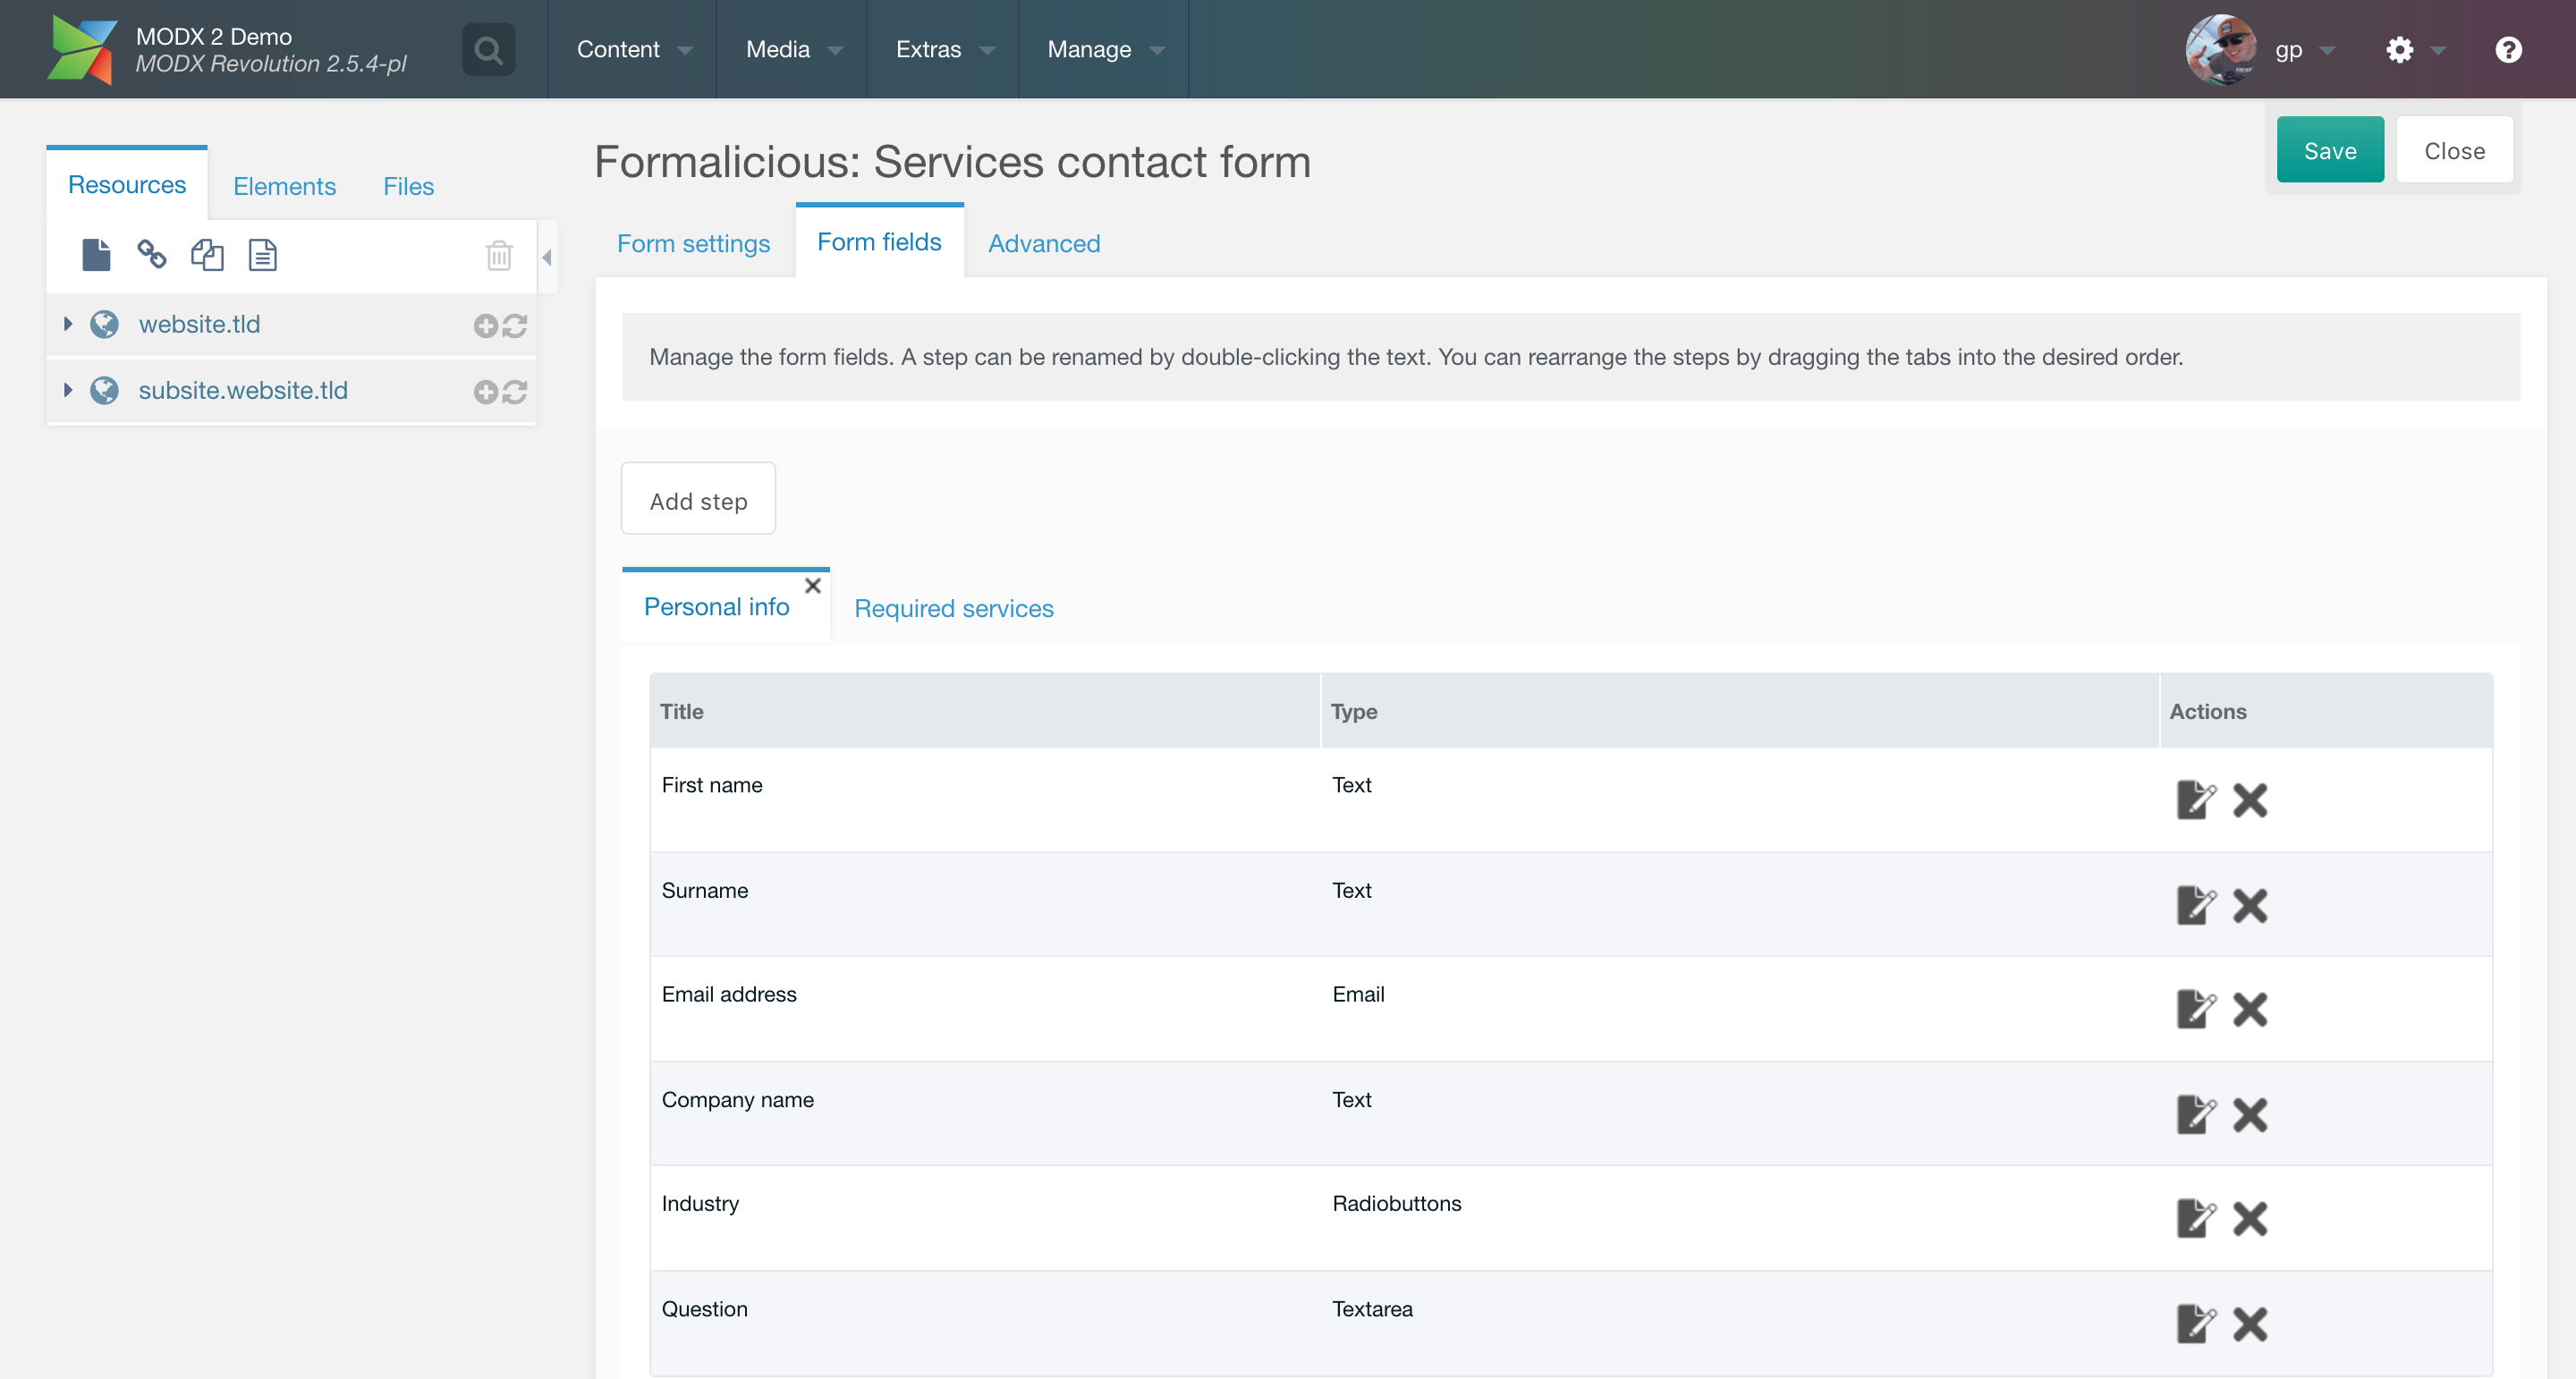
Task: Edit the Industry field
Action: [x=2196, y=1219]
